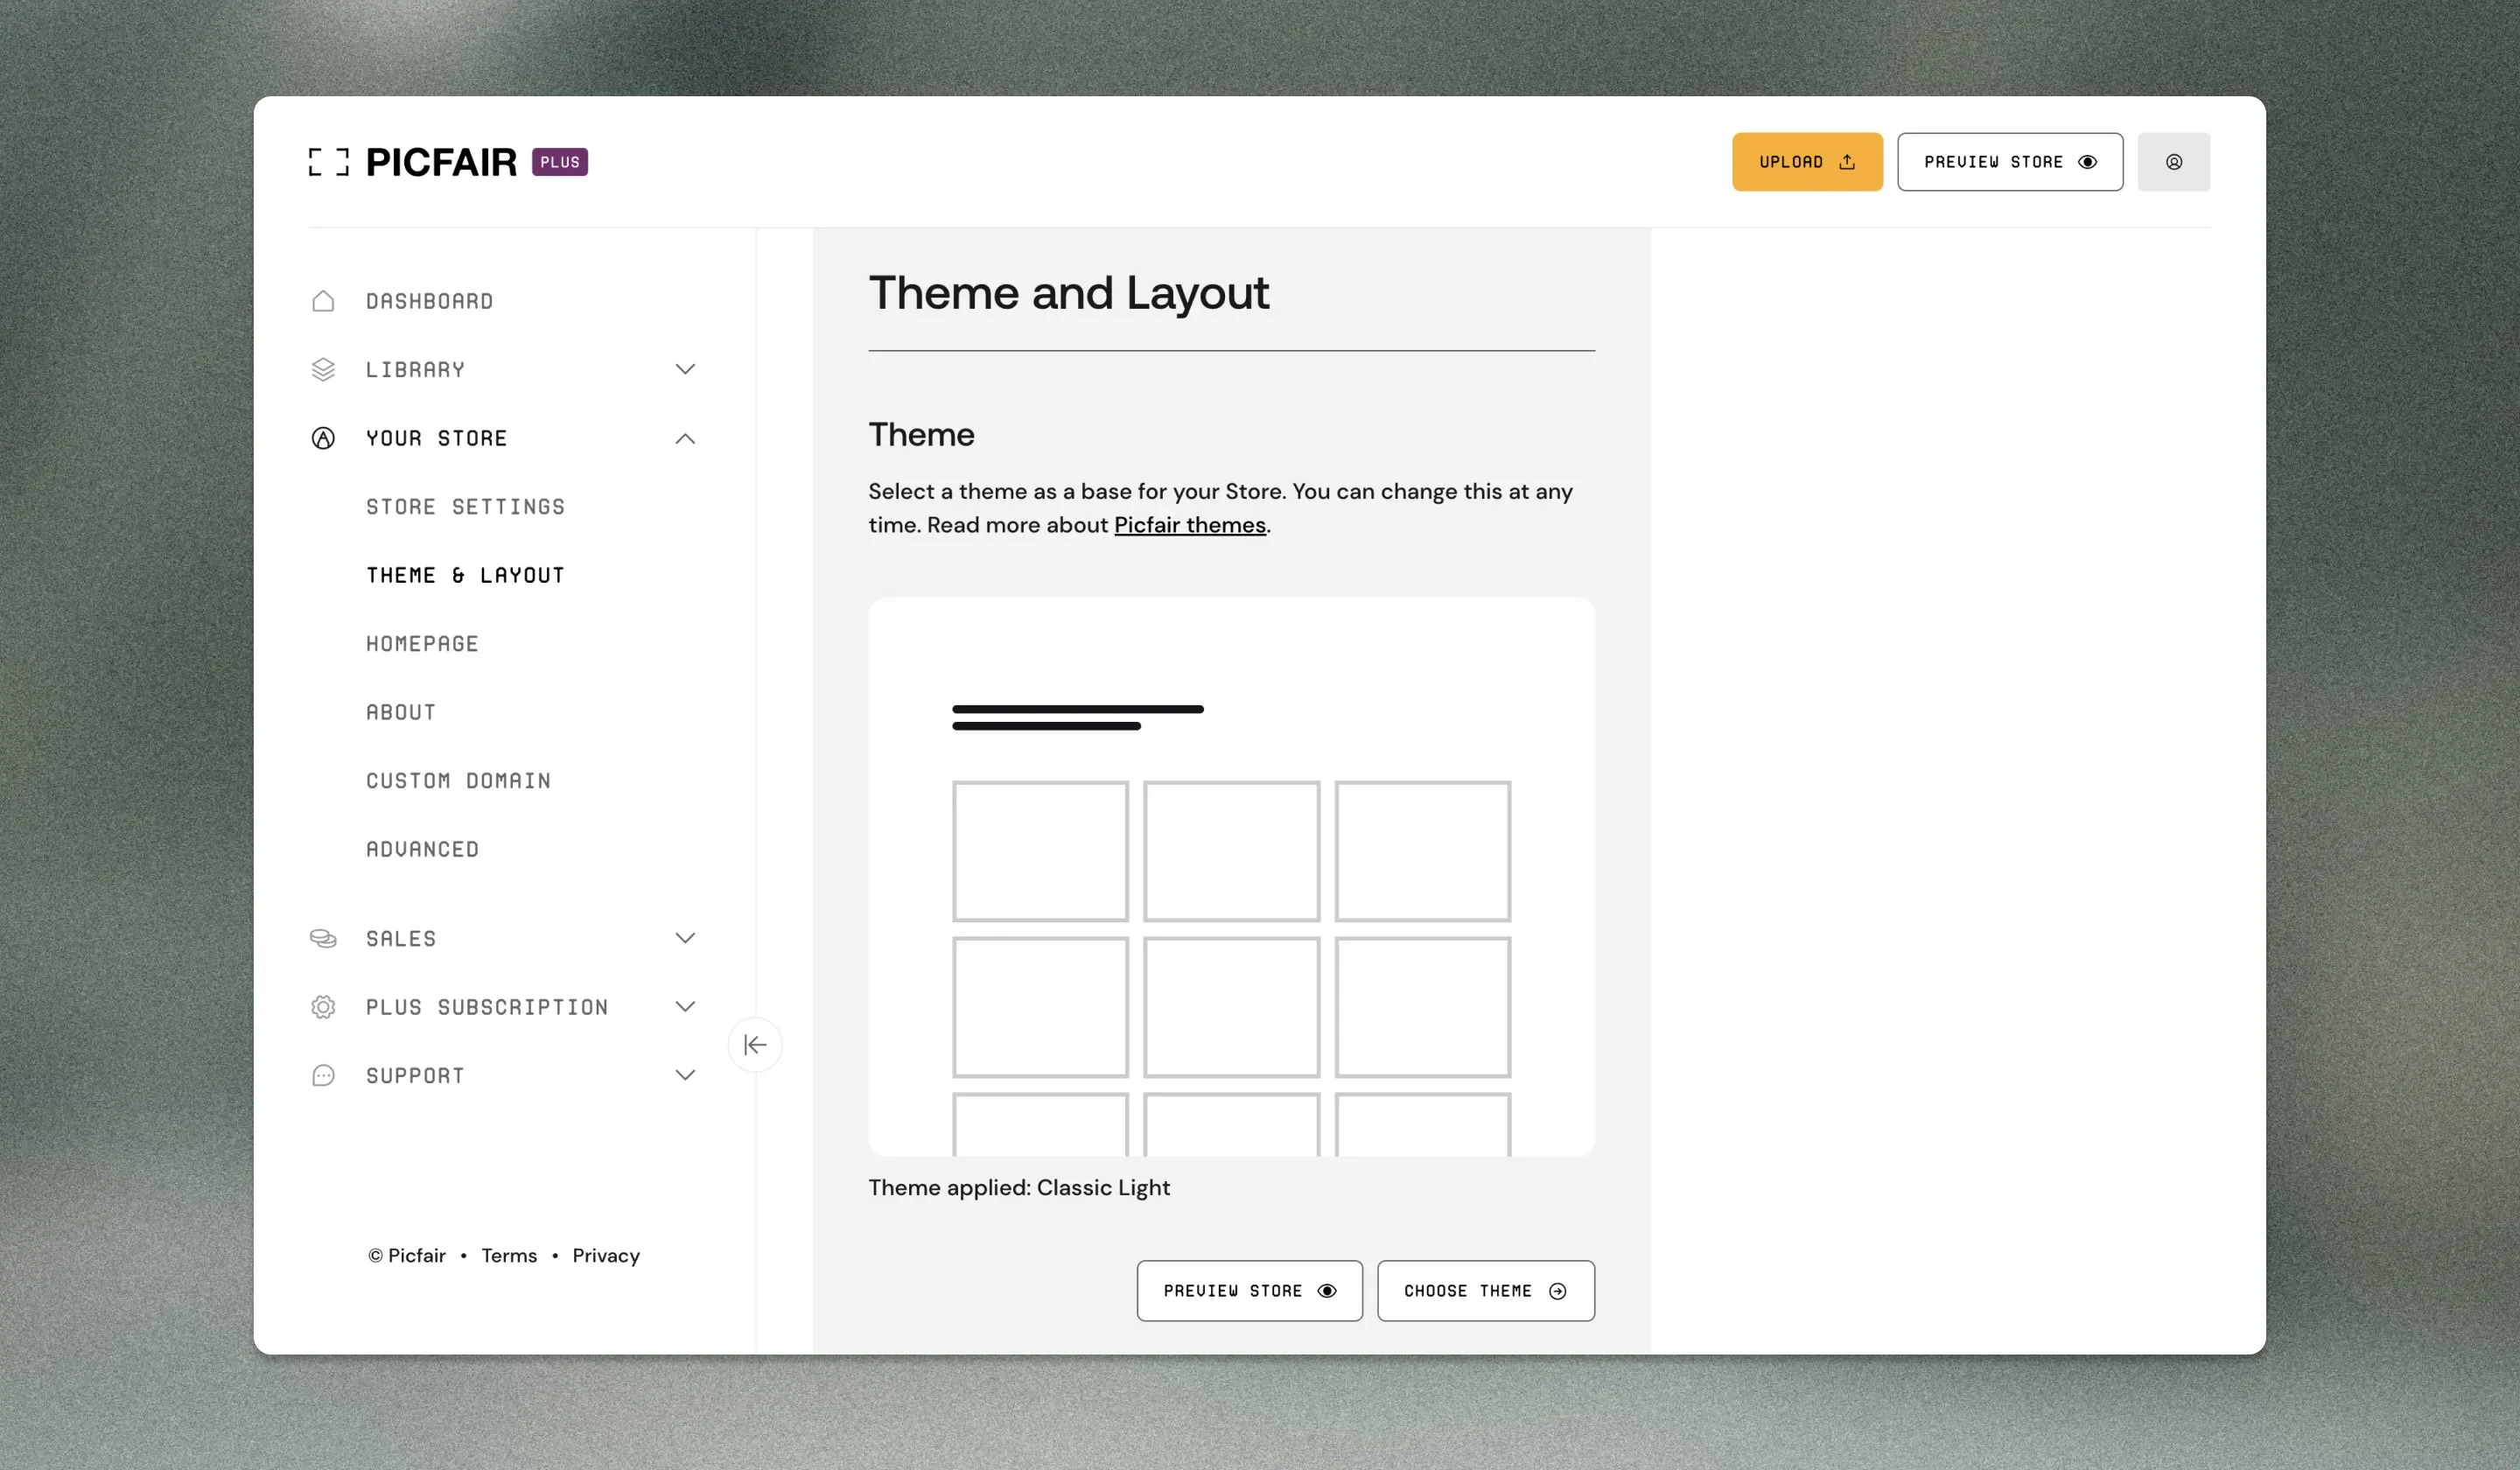Screen dimensions: 2520x1470
Task: Expand the Sales section chevron
Action: (x=685, y=938)
